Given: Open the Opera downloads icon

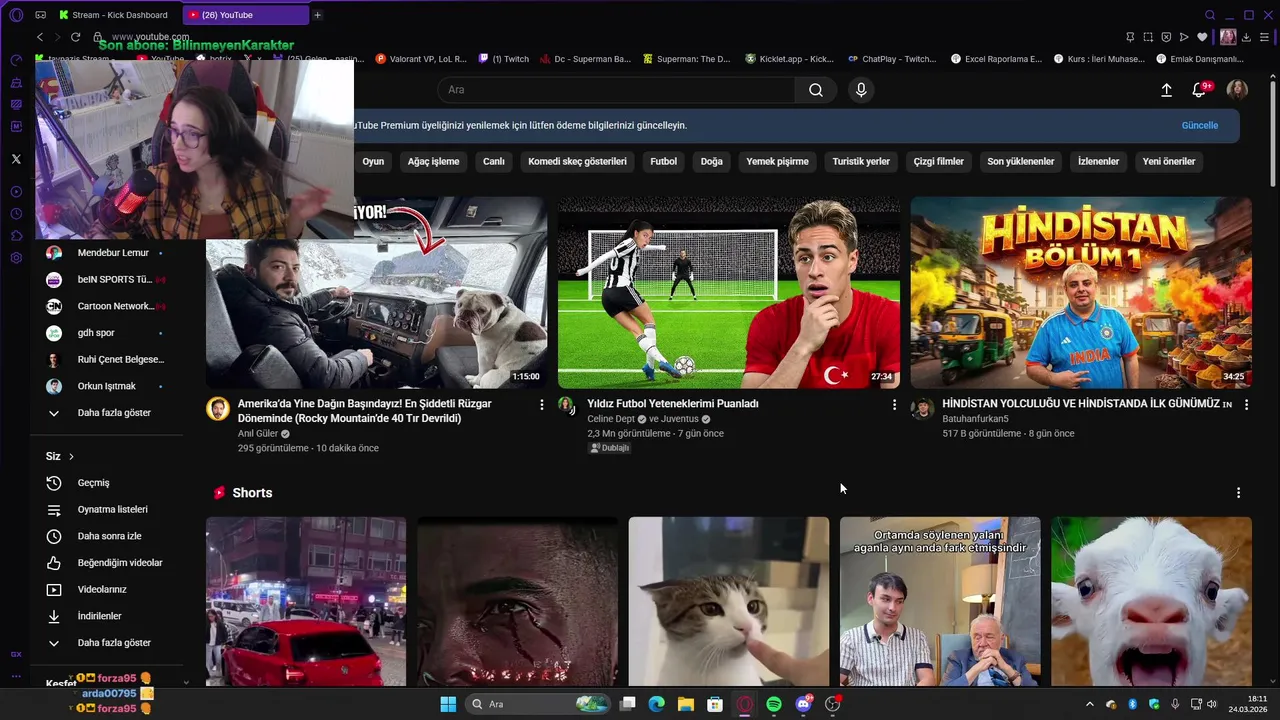Looking at the screenshot, I should (1248, 37).
